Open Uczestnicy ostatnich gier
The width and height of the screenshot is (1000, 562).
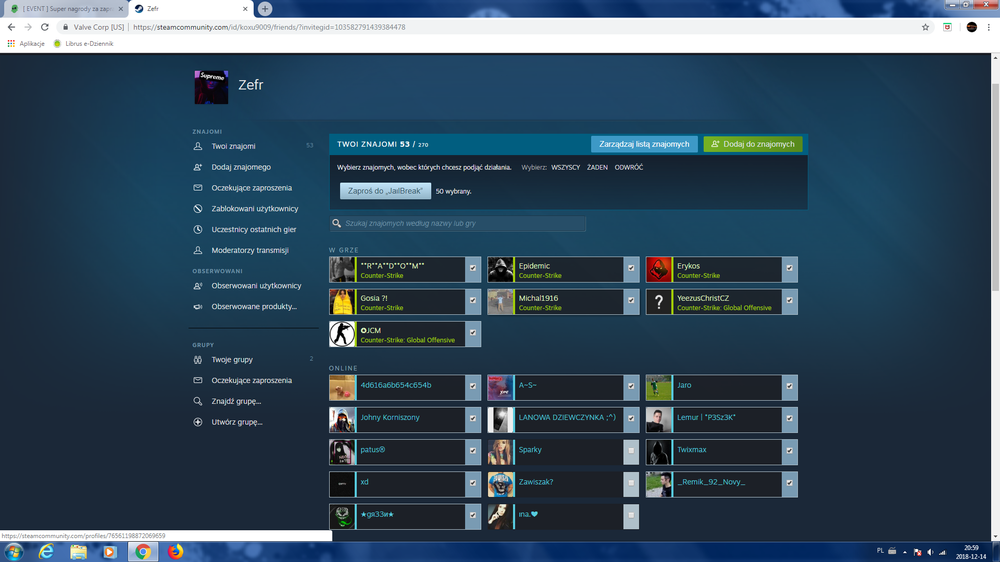(x=254, y=230)
